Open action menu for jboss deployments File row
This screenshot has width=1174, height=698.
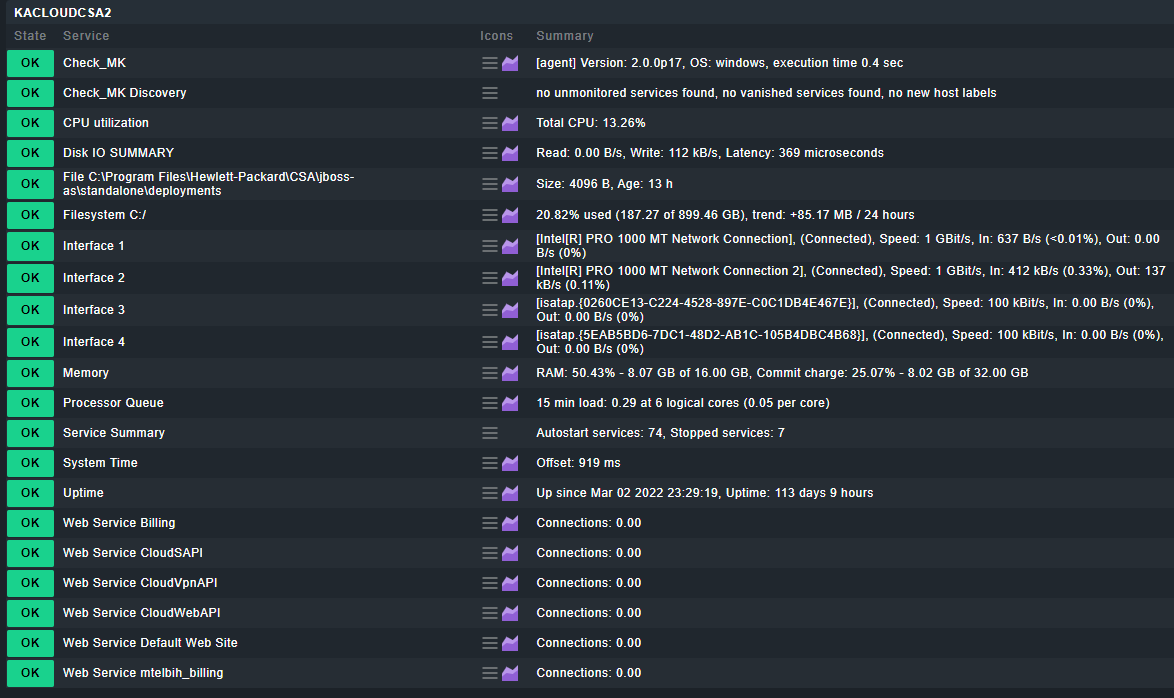point(490,184)
